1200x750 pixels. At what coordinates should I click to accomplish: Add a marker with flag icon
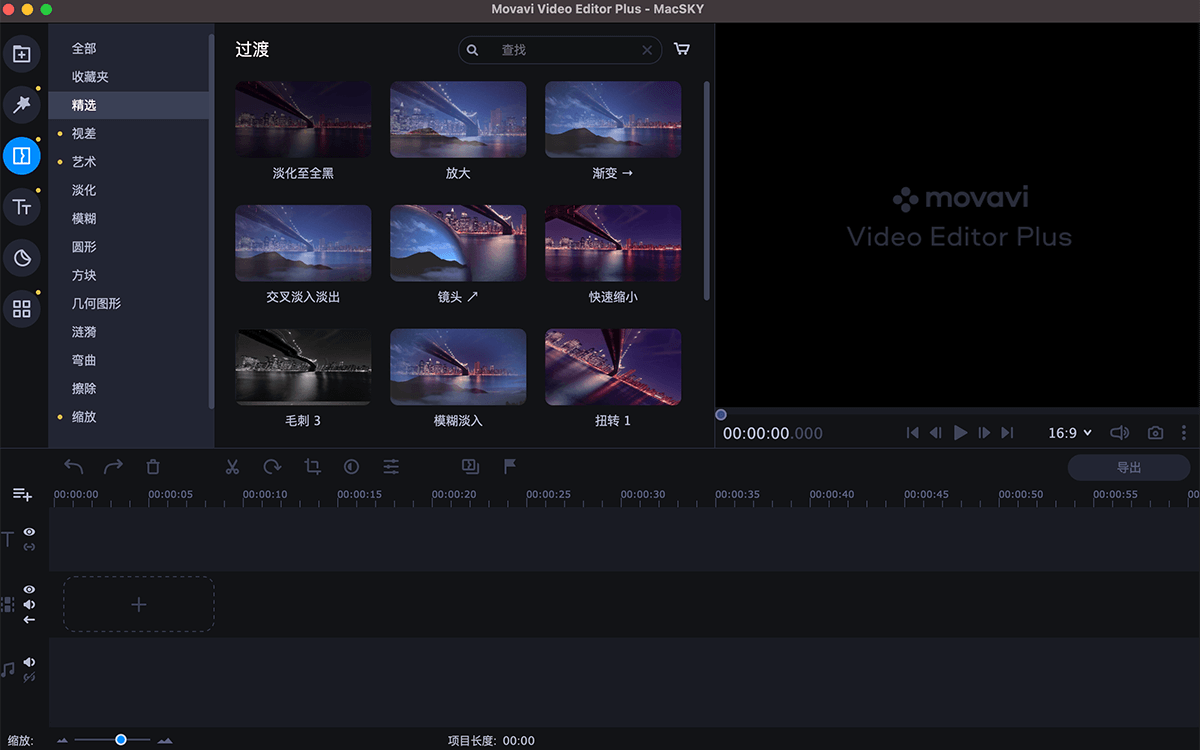pyautogui.click(x=509, y=466)
